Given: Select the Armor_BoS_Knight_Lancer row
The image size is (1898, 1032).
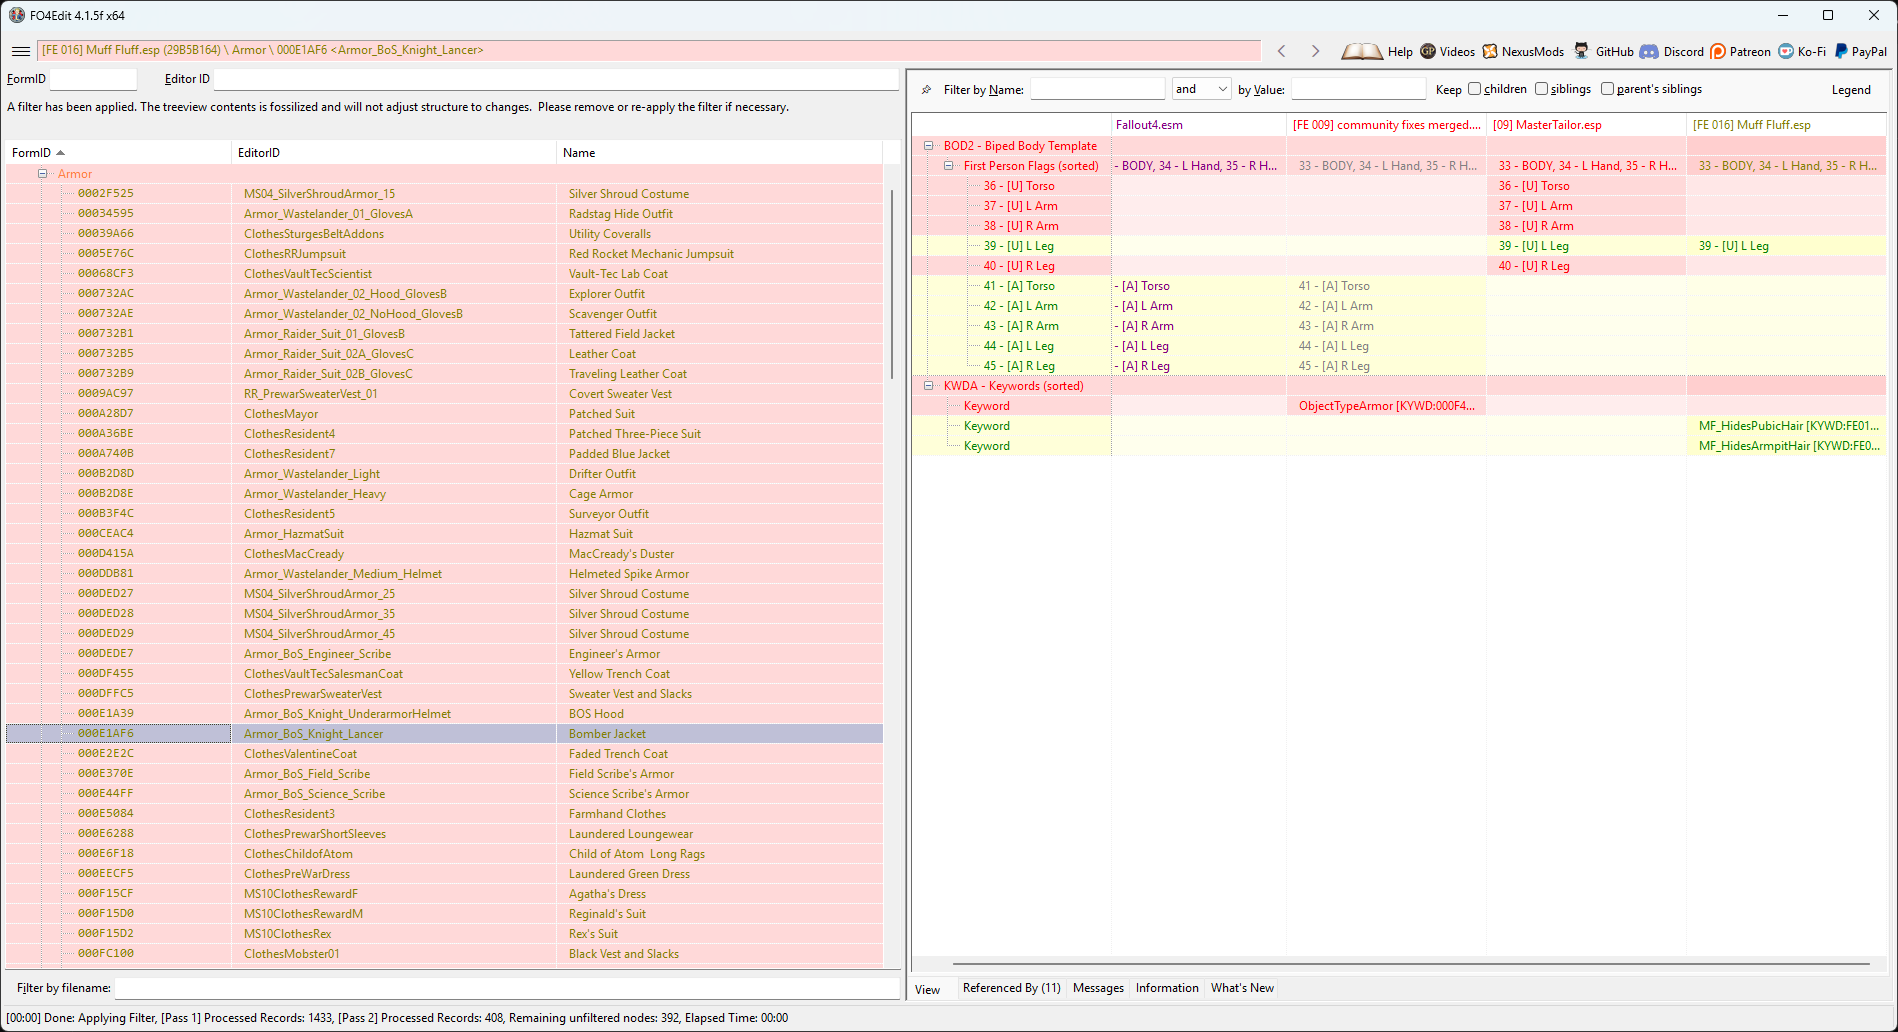Looking at the screenshot, I should click(x=444, y=734).
